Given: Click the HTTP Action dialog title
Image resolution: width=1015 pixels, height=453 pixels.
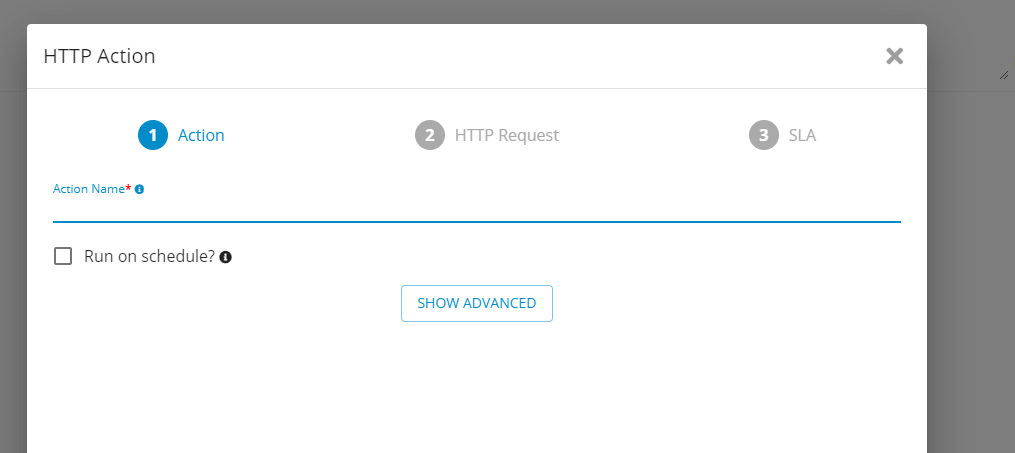Looking at the screenshot, I should (x=99, y=56).
